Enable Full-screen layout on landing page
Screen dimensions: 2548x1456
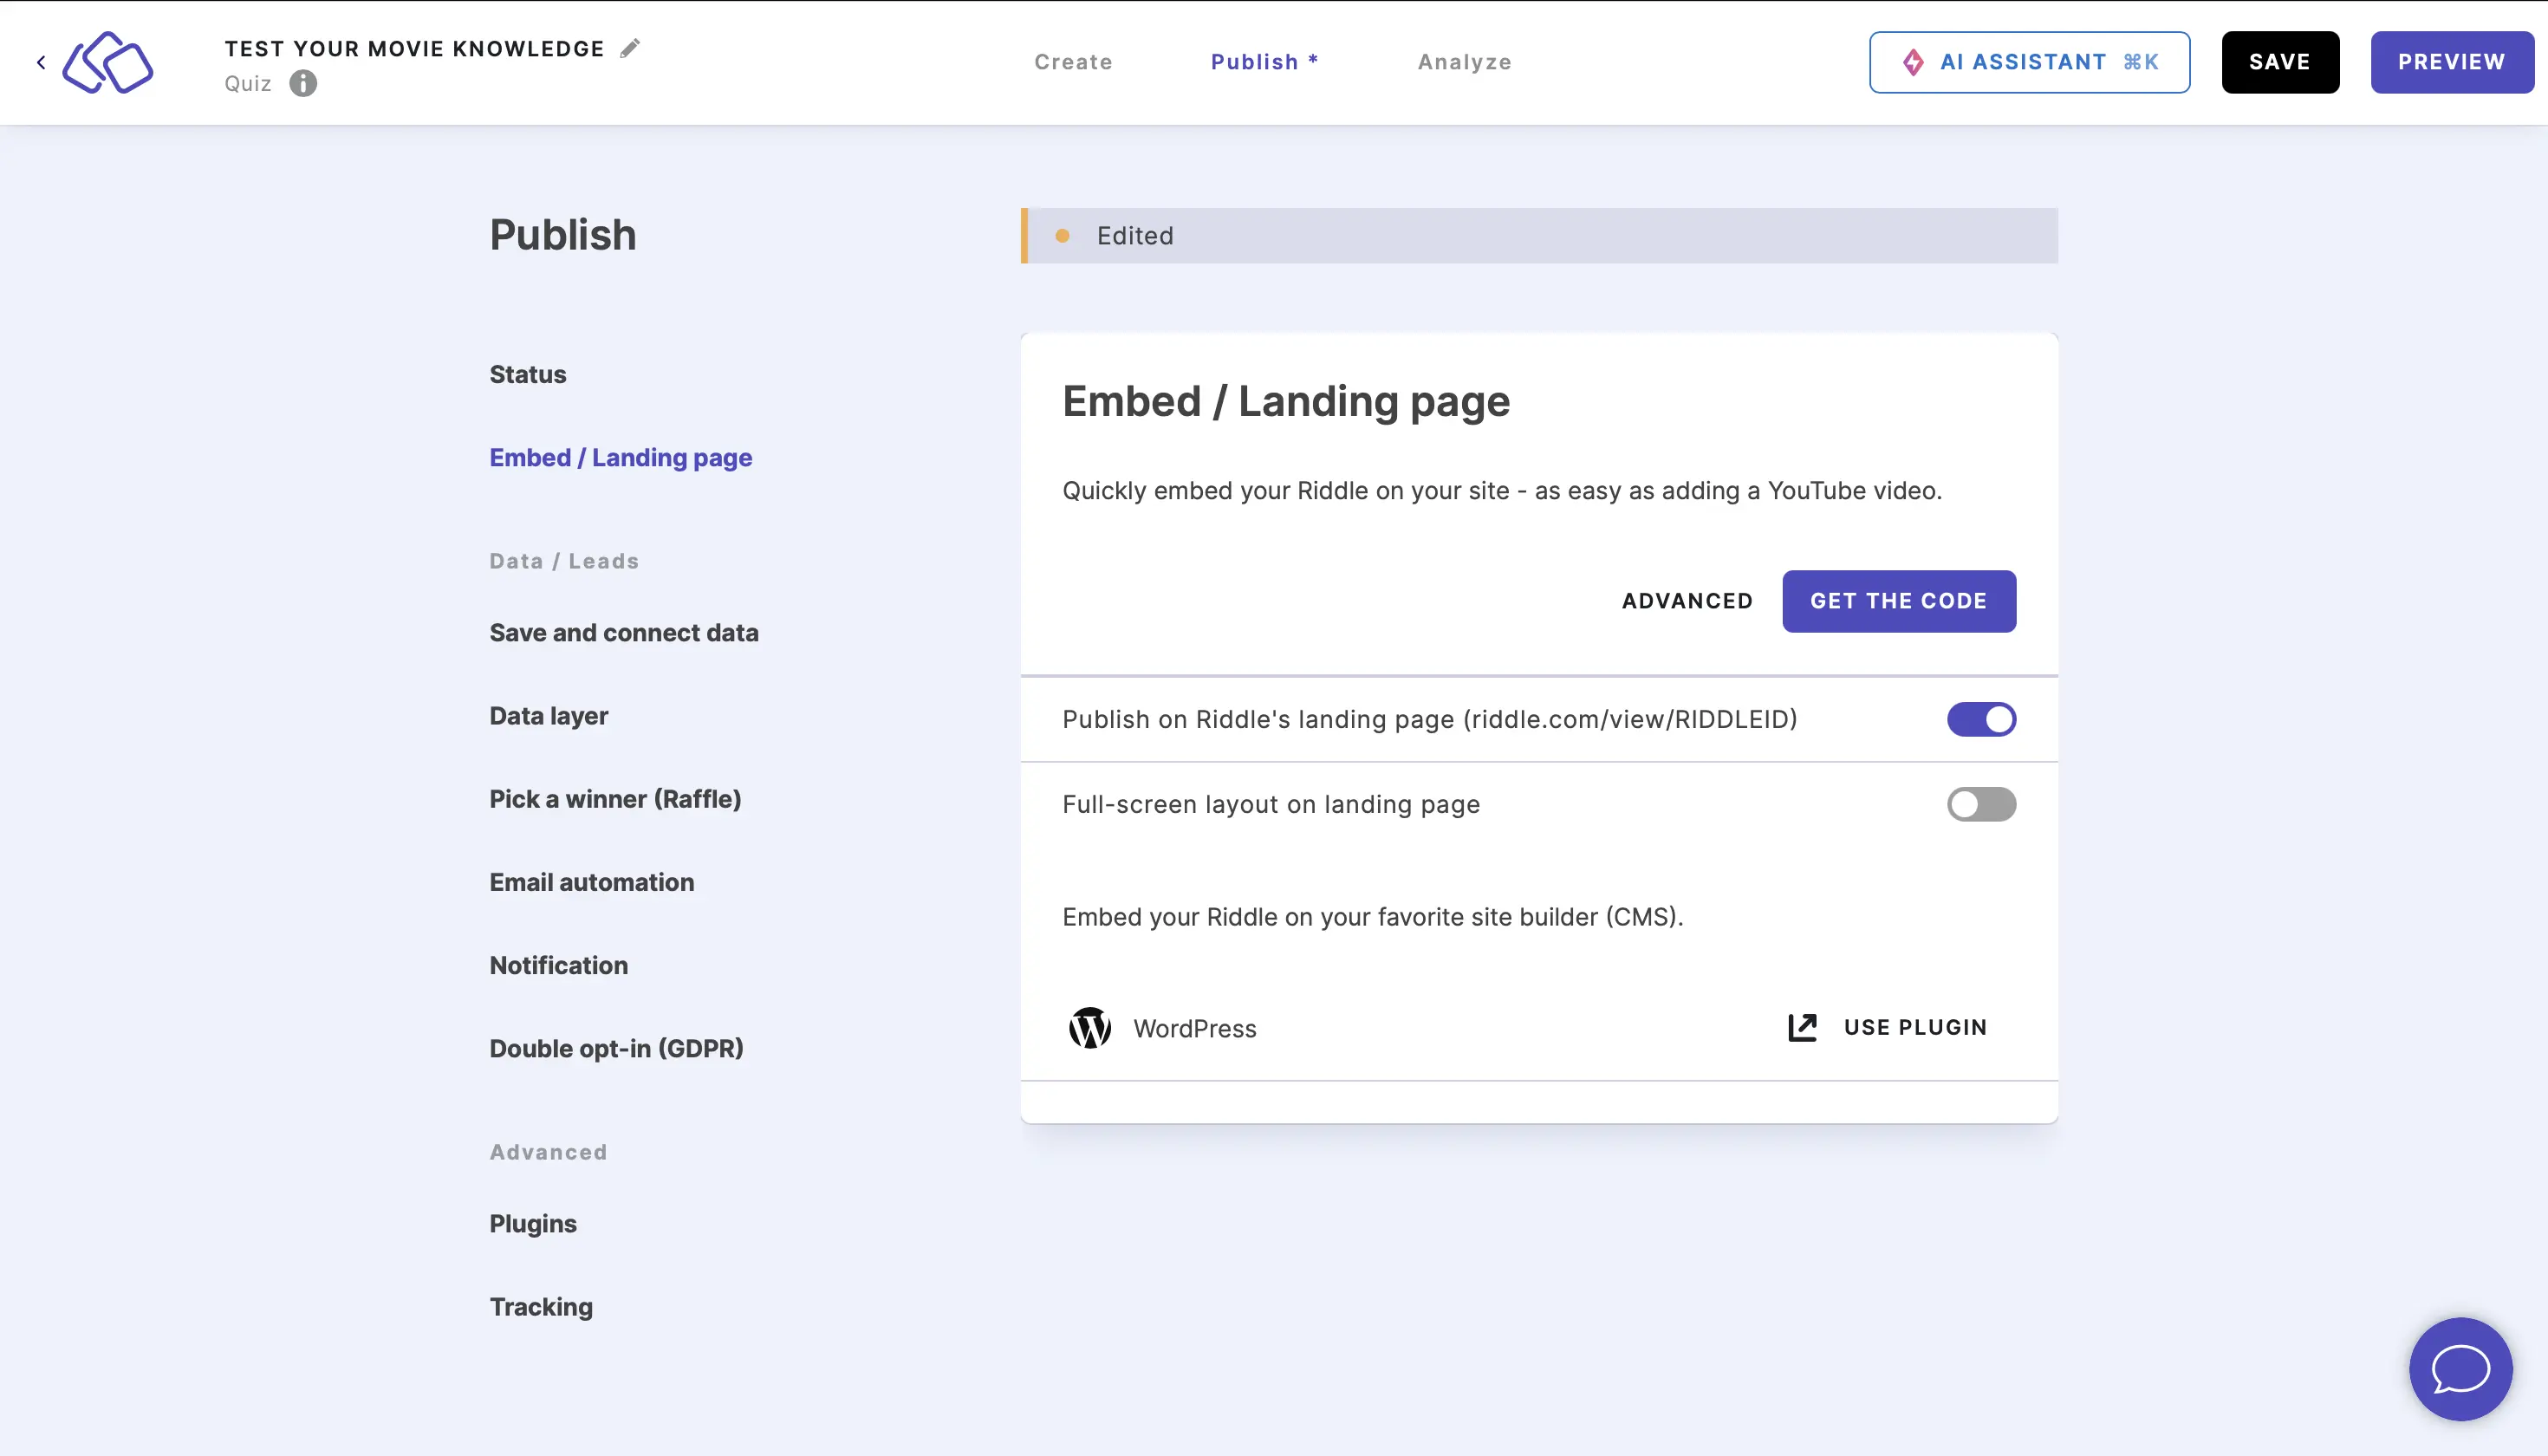pyautogui.click(x=1981, y=803)
